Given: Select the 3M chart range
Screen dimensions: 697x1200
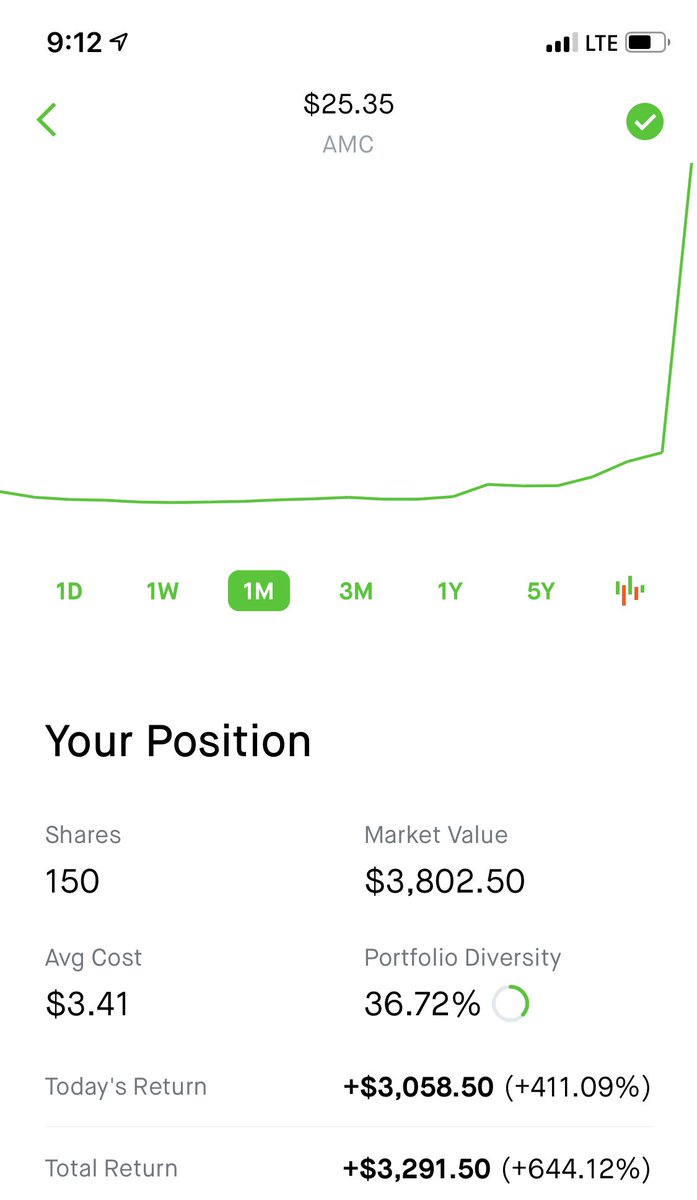Looking at the screenshot, I should click(x=356, y=591).
